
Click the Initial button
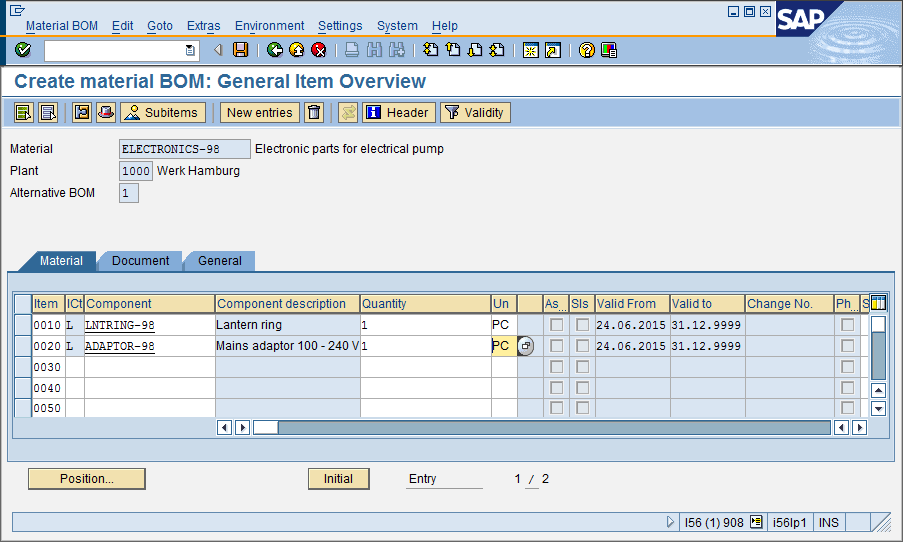[339, 479]
